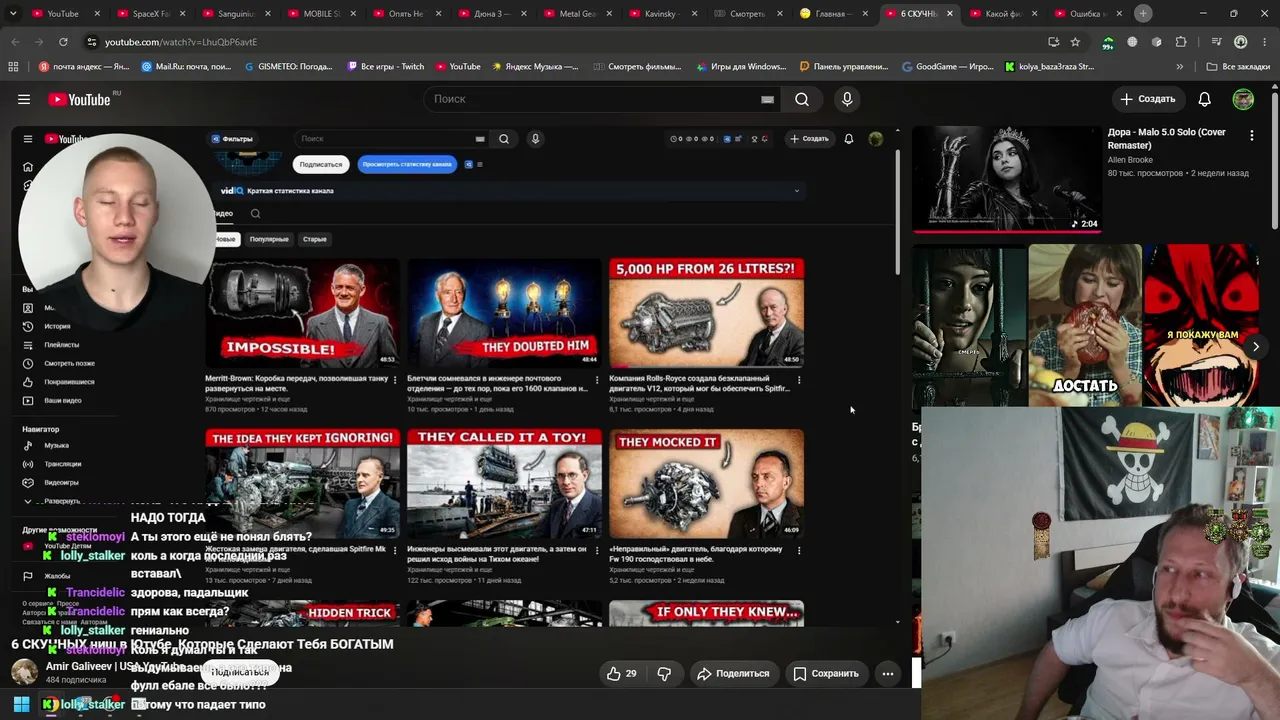The height and width of the screenshot is (720, 1280).
Task: Click the THEY MOCKED IT thumbnail
Action: tap(706, 483)
